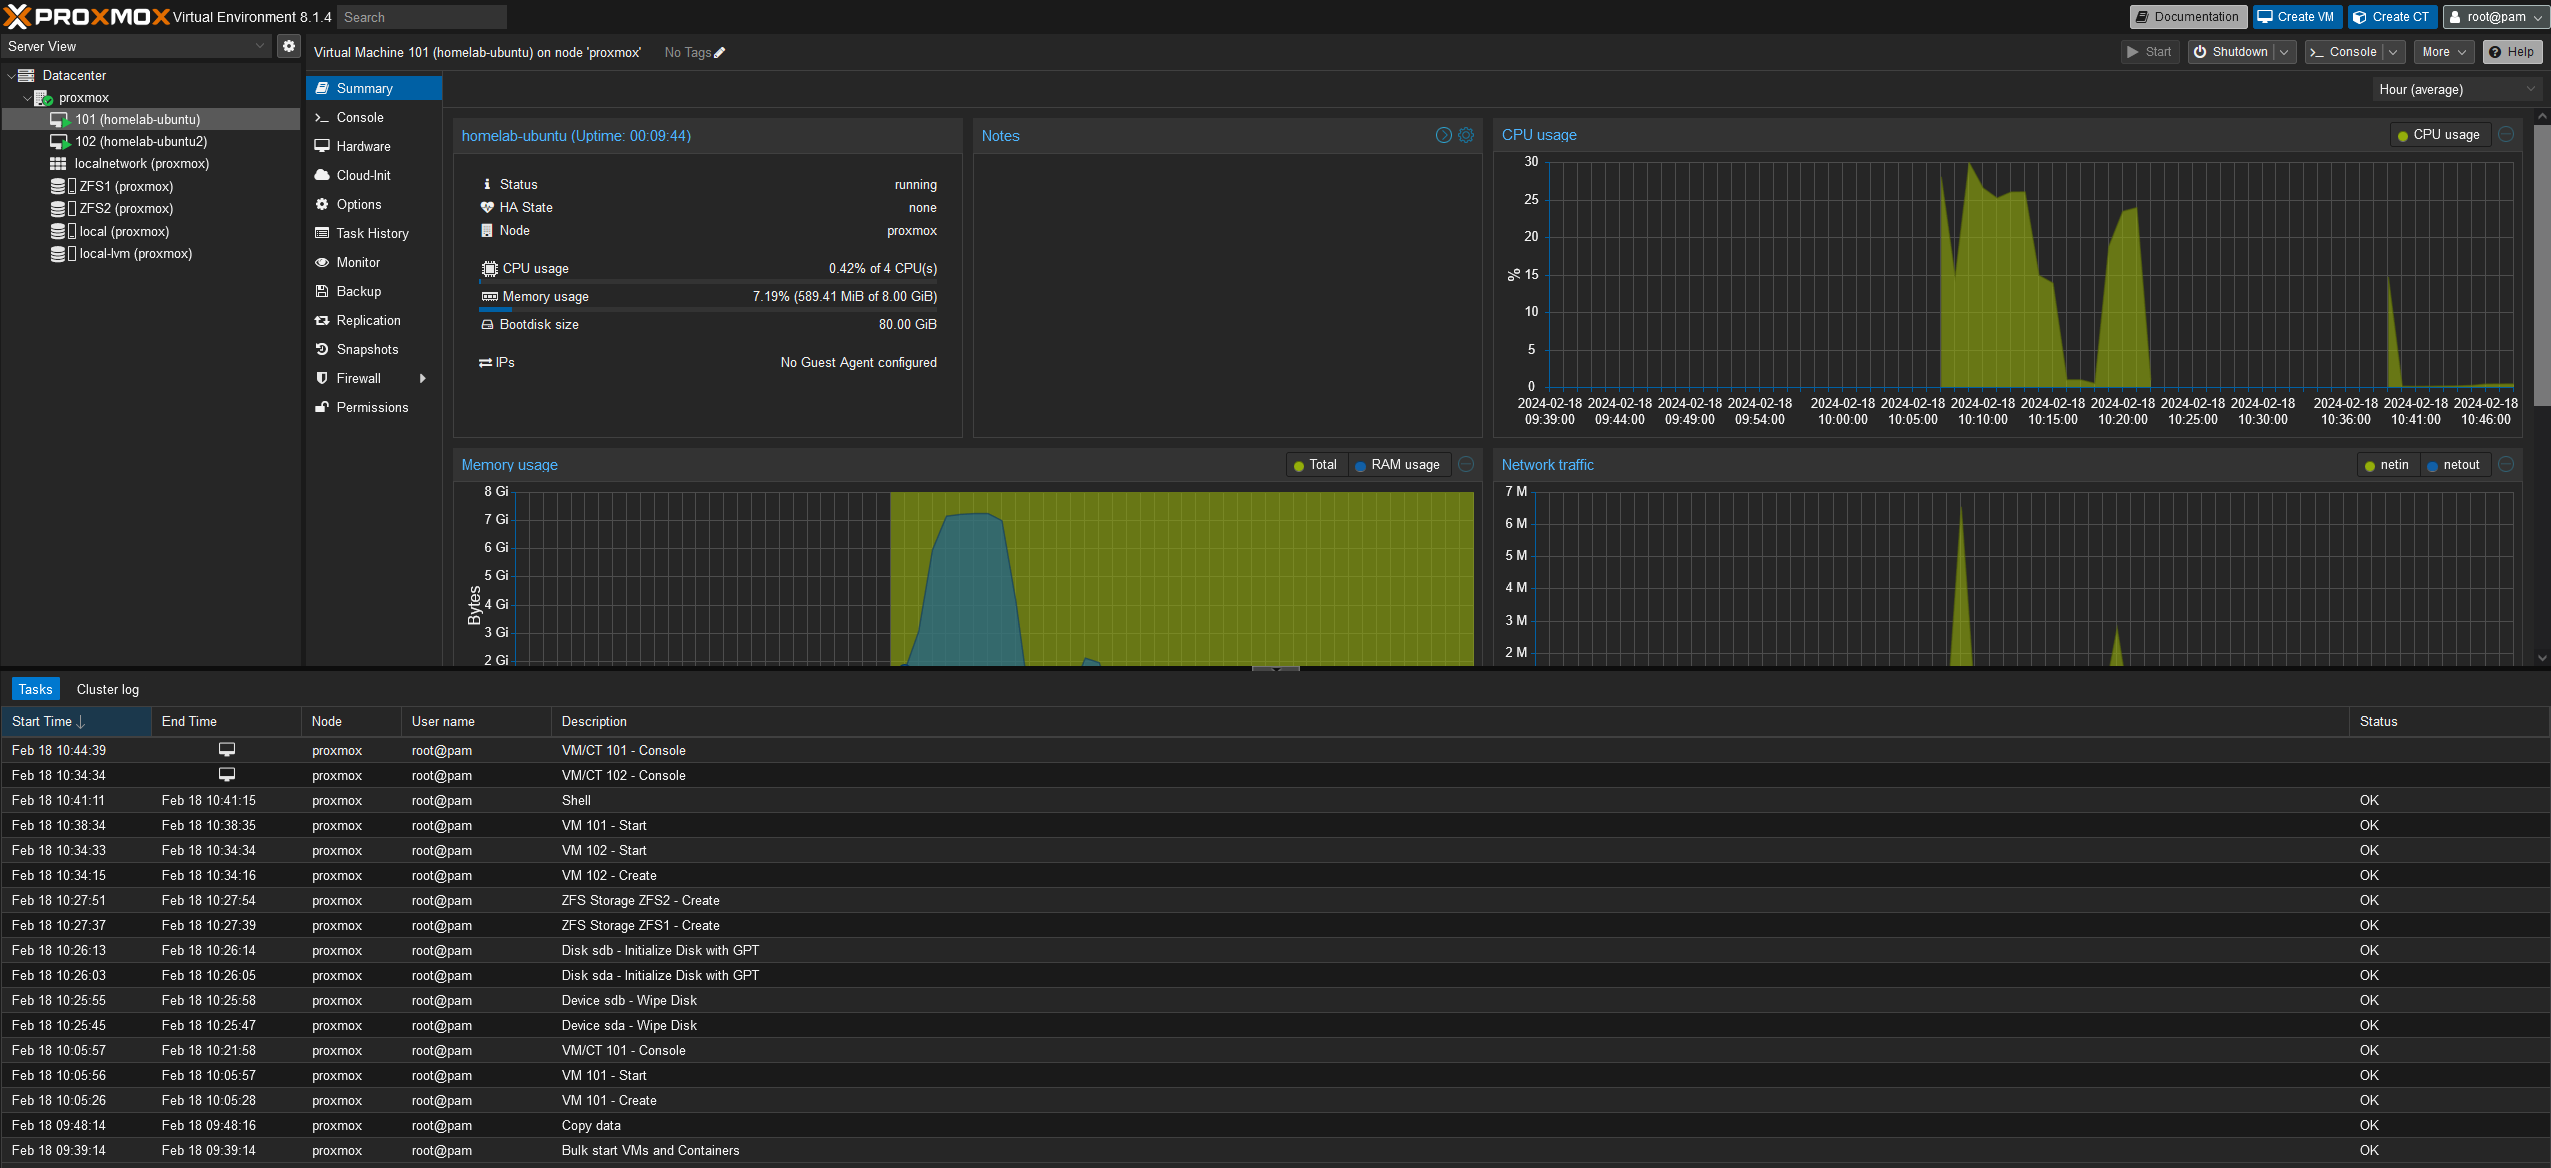Open the Replication section
Image resolution: width=2551 pixels, height=1168 pixels.
coord(374,320)
